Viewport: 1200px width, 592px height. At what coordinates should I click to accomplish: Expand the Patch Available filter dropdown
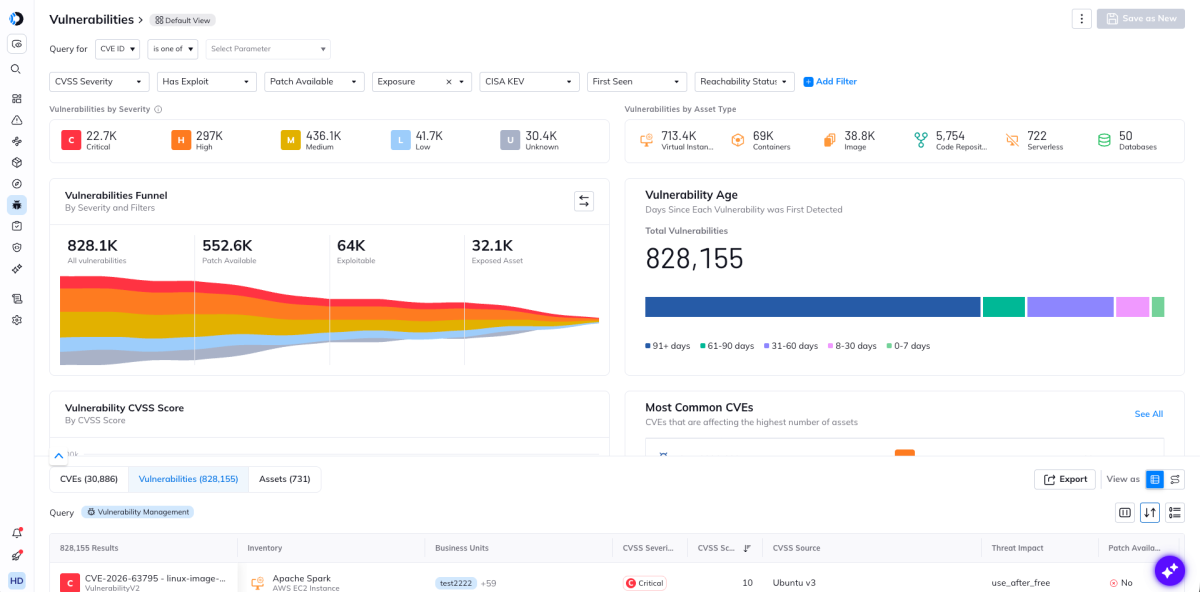click(x=314, y=82)
